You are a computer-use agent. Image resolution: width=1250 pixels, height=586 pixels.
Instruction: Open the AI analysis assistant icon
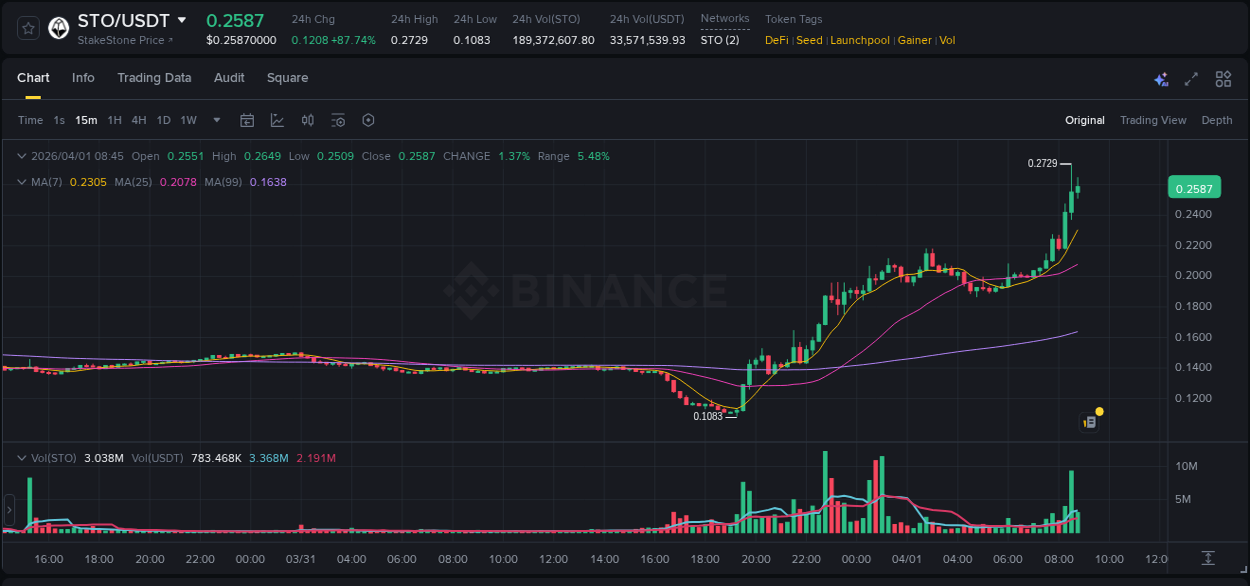pyautogui.click(x=1160, y=78)
